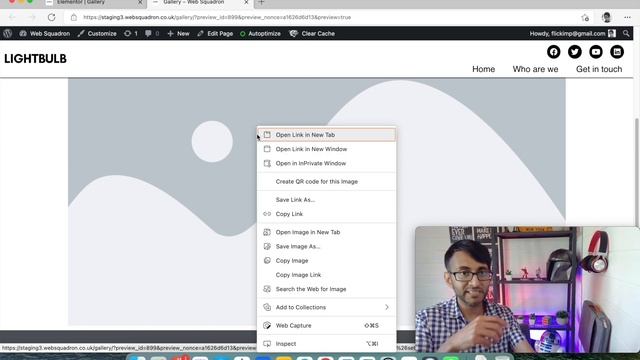The image size is (640, 360).
Task: Click Edit Page in admin bar
Action: point(215,33)
